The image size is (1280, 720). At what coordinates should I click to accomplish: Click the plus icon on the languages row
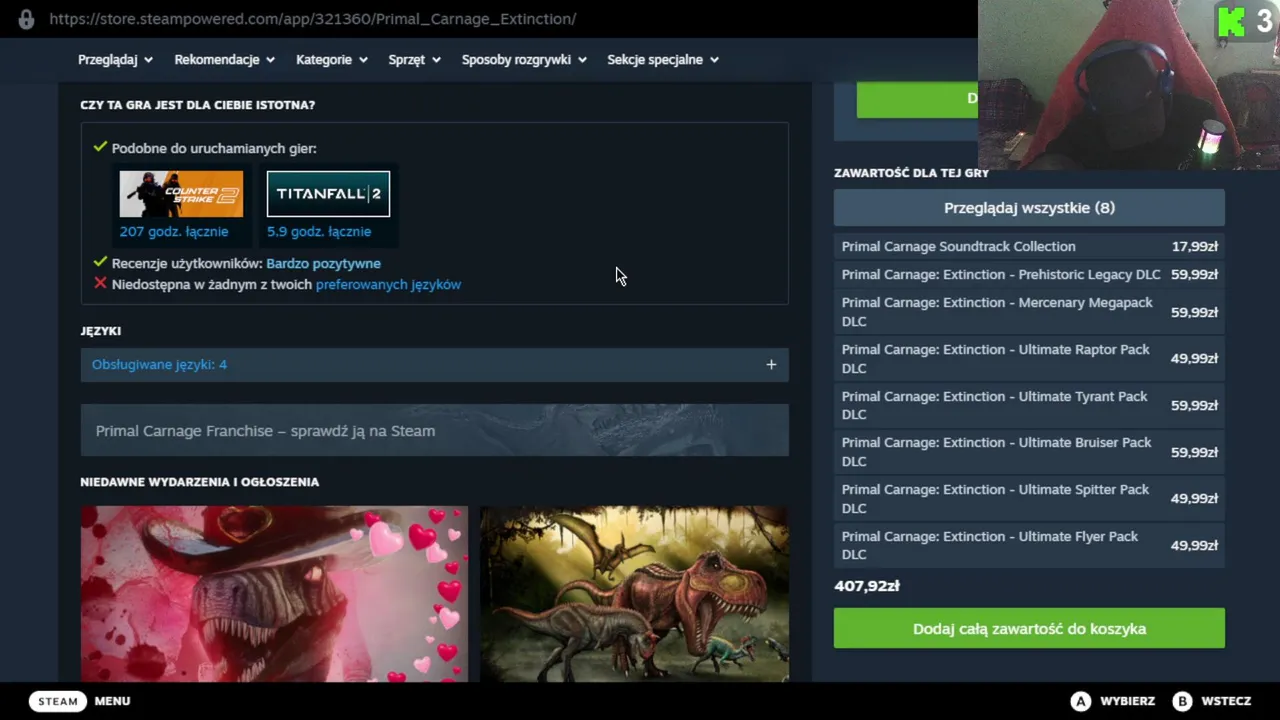(x=771, y=364)
